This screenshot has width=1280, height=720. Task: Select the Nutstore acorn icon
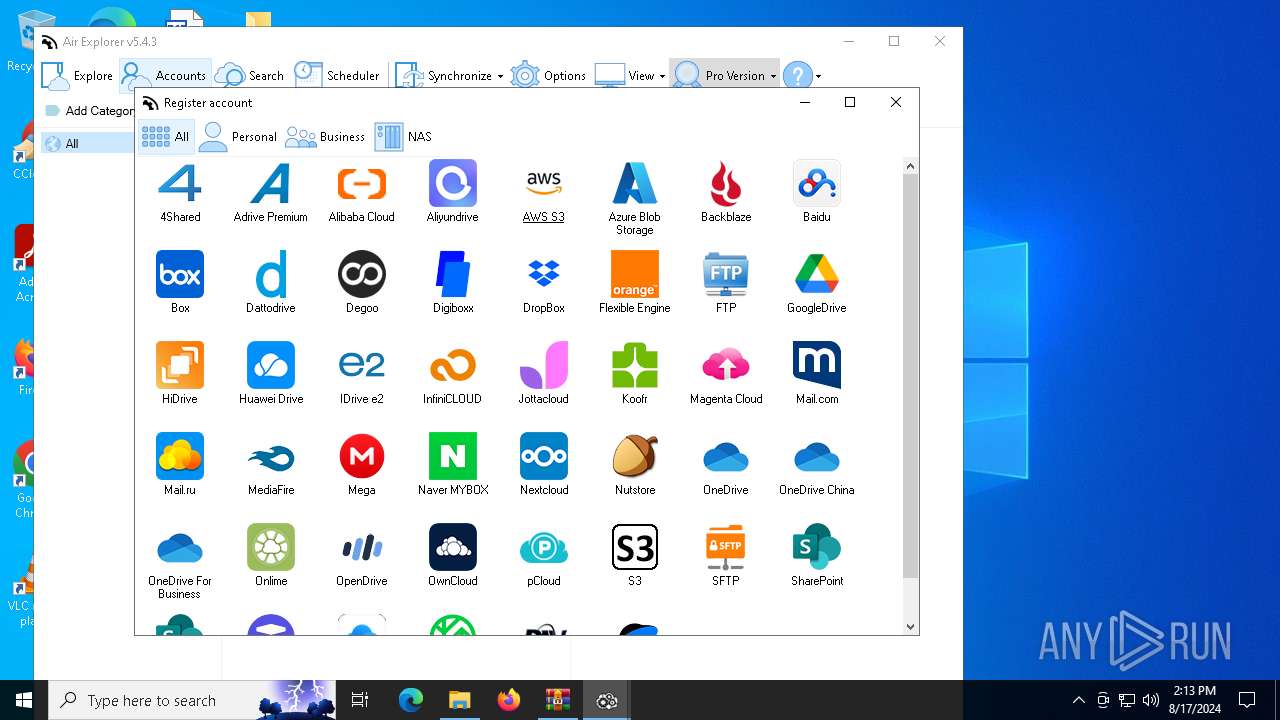pyautogui.click(x=635, y=456)
